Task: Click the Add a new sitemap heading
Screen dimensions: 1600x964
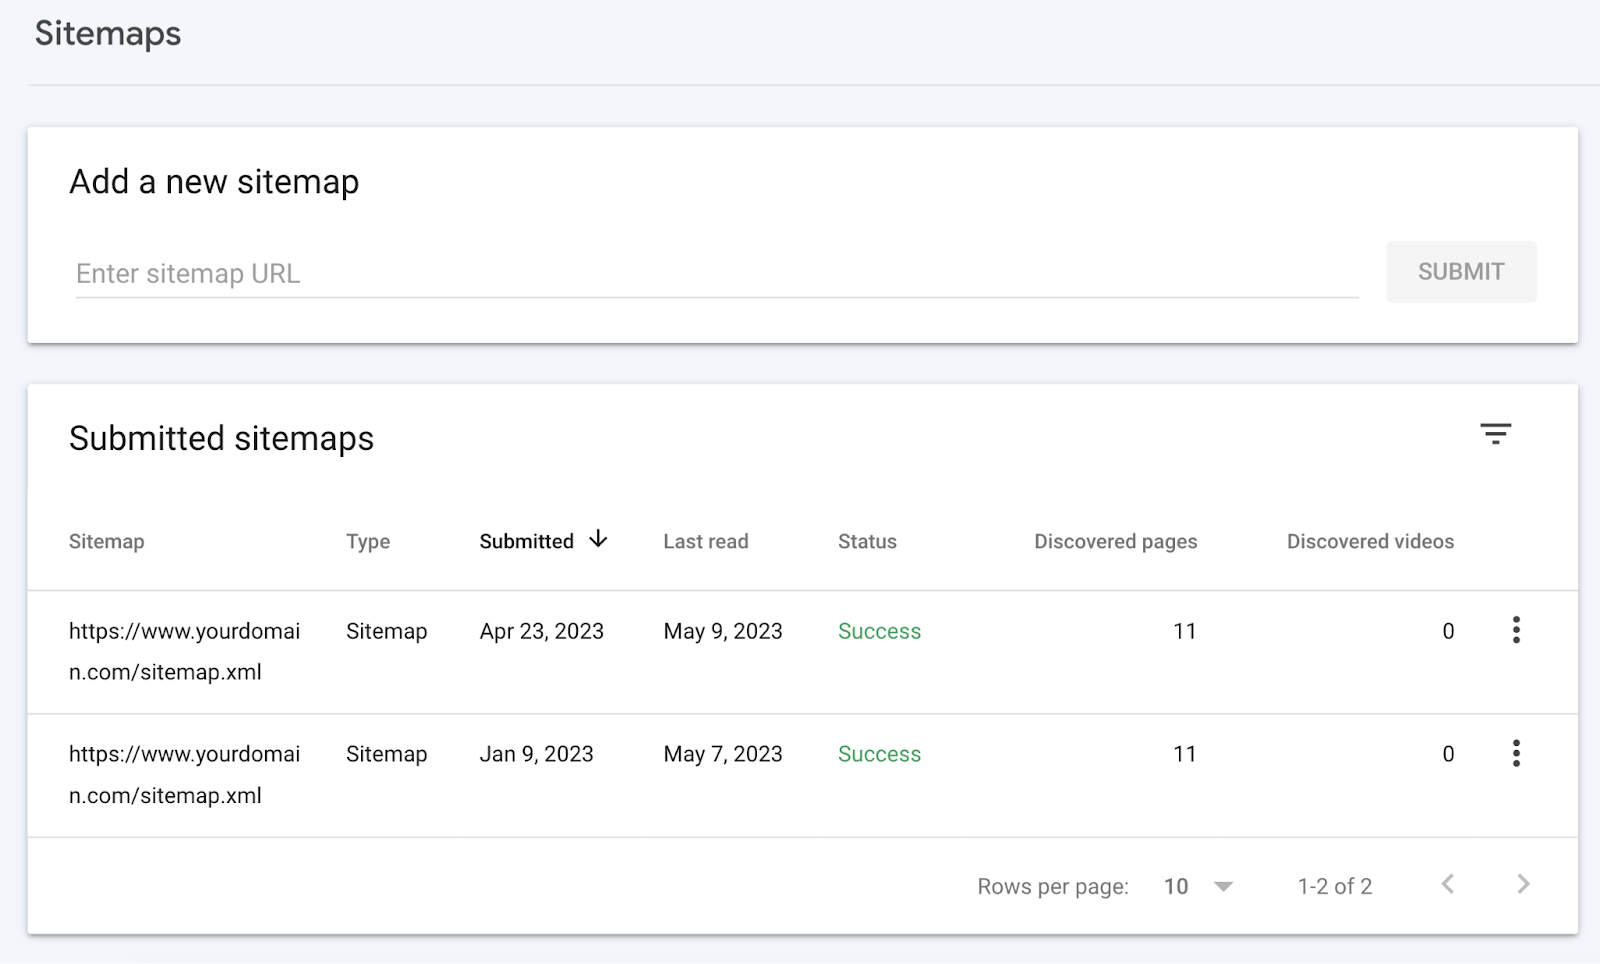Action: (x=214, y=182)
